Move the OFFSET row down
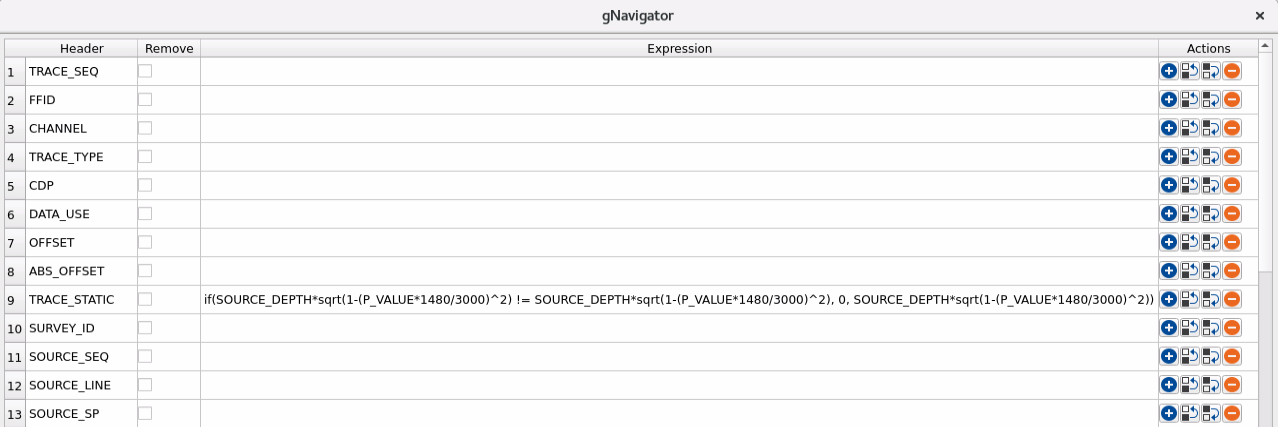 click(x=1211, y=242)
